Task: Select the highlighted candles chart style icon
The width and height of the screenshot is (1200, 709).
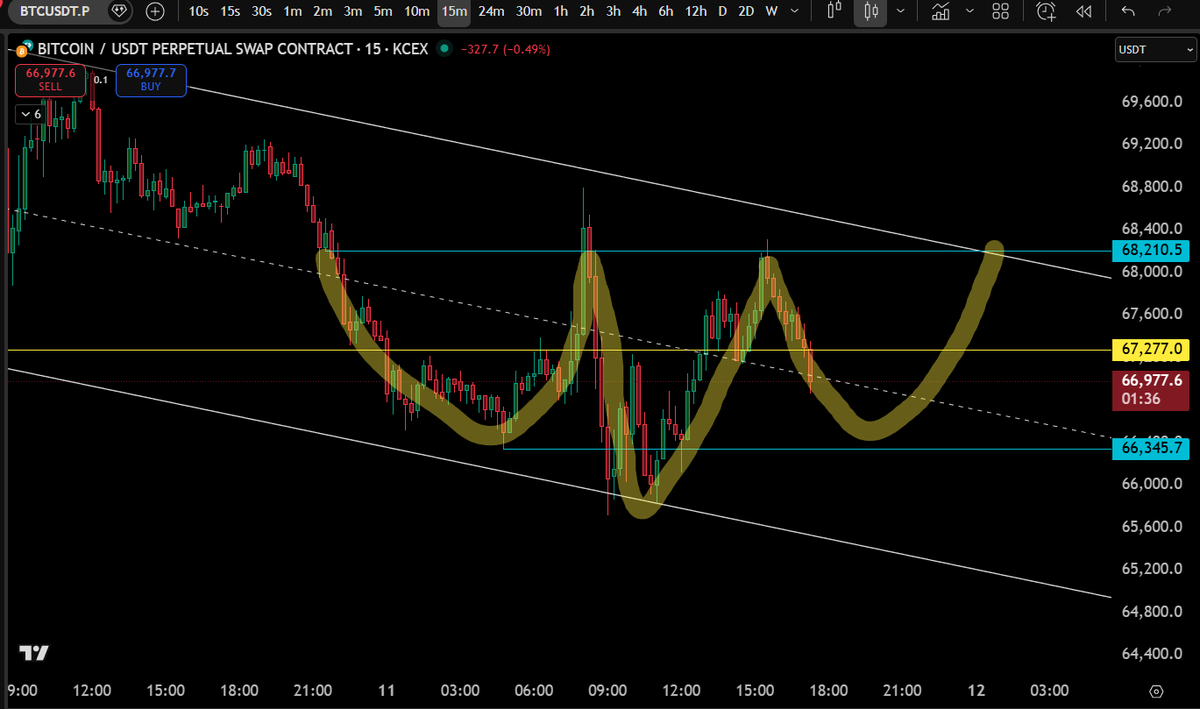Action: [x=870, y=11]
